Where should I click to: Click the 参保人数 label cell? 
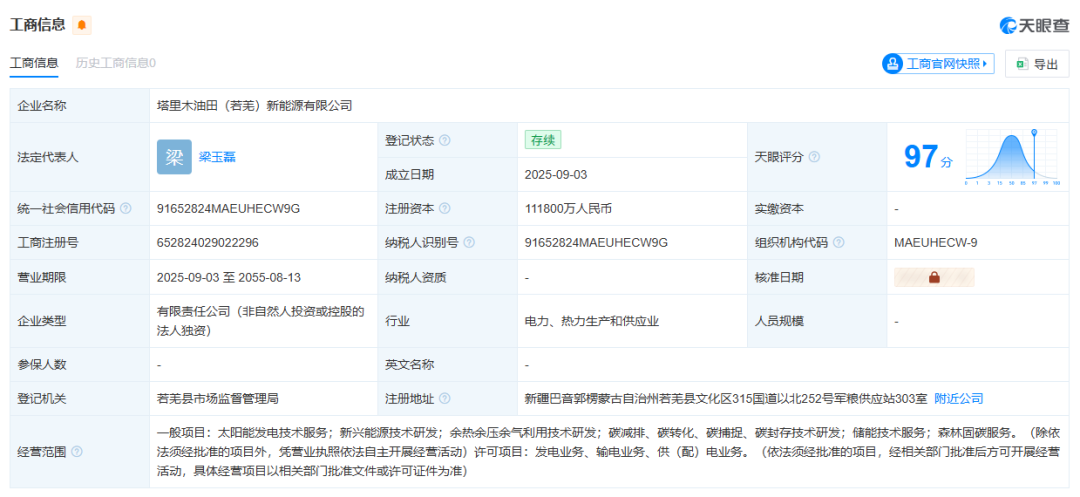coord(80,365)
